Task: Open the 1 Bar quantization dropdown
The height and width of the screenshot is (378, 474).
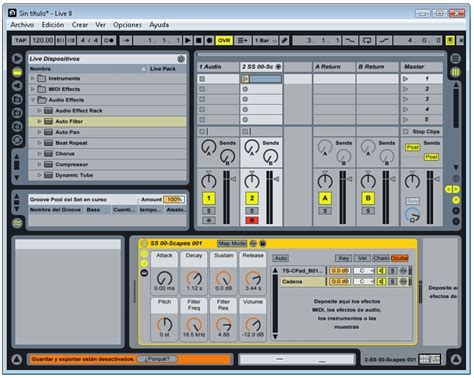Action: 265,40
